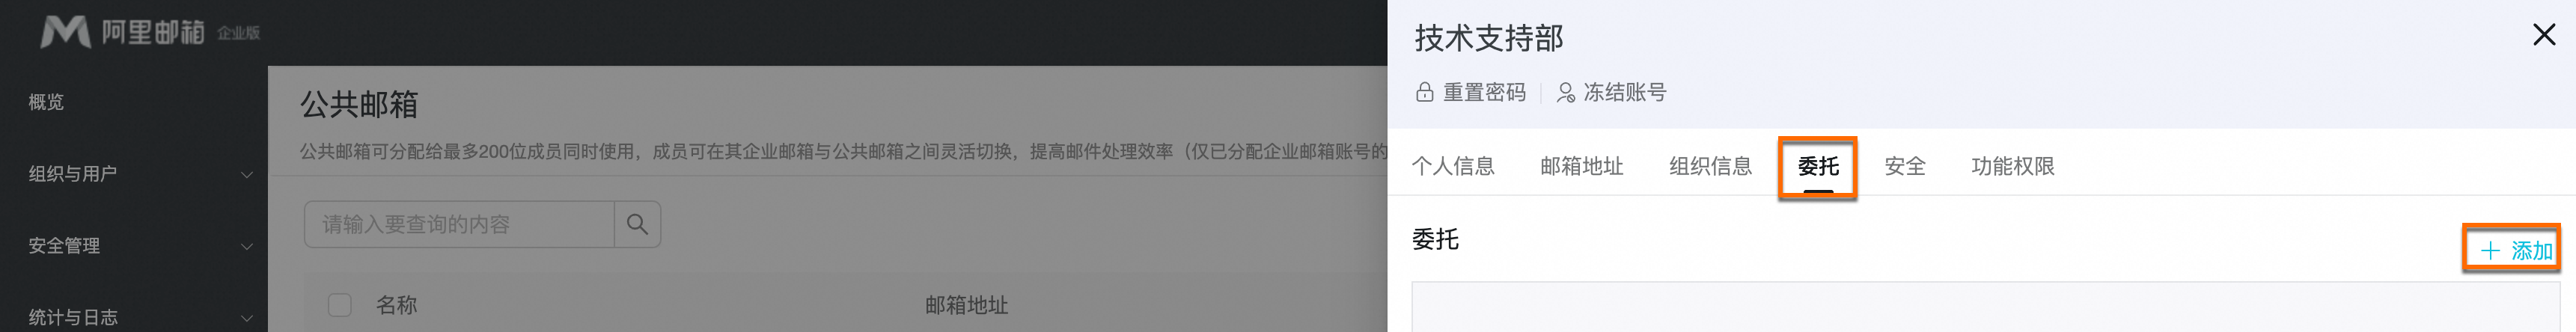Click the lock icon for password reset
Screen dimensions: 2576x332
pos(1425,93)
